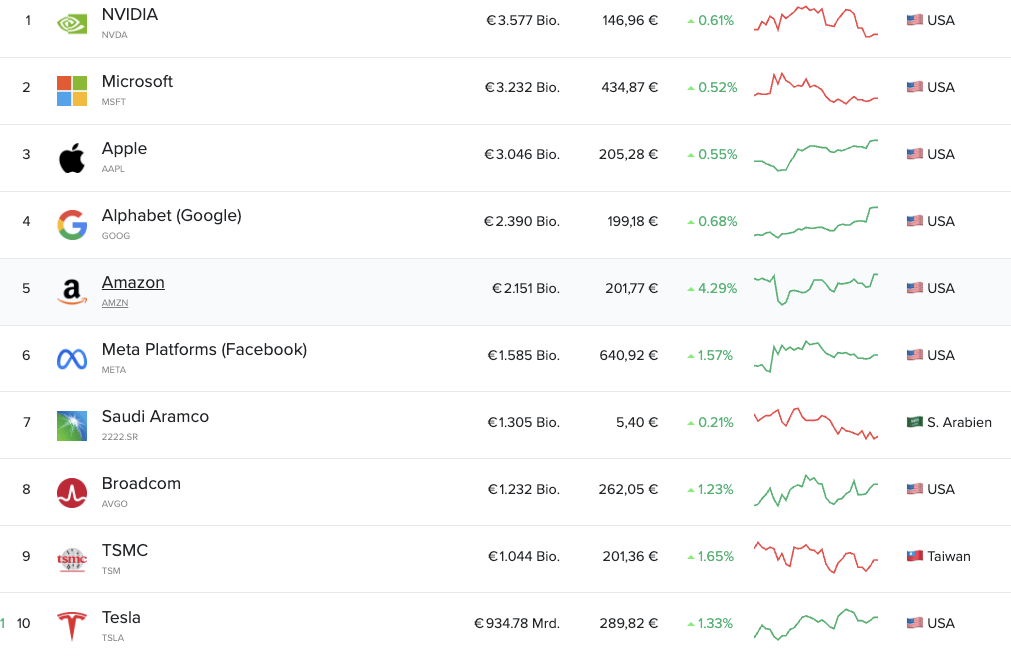1011x657 pixels.
Task: Click the Tesla logo icon
Action: (x=72, y=626)
